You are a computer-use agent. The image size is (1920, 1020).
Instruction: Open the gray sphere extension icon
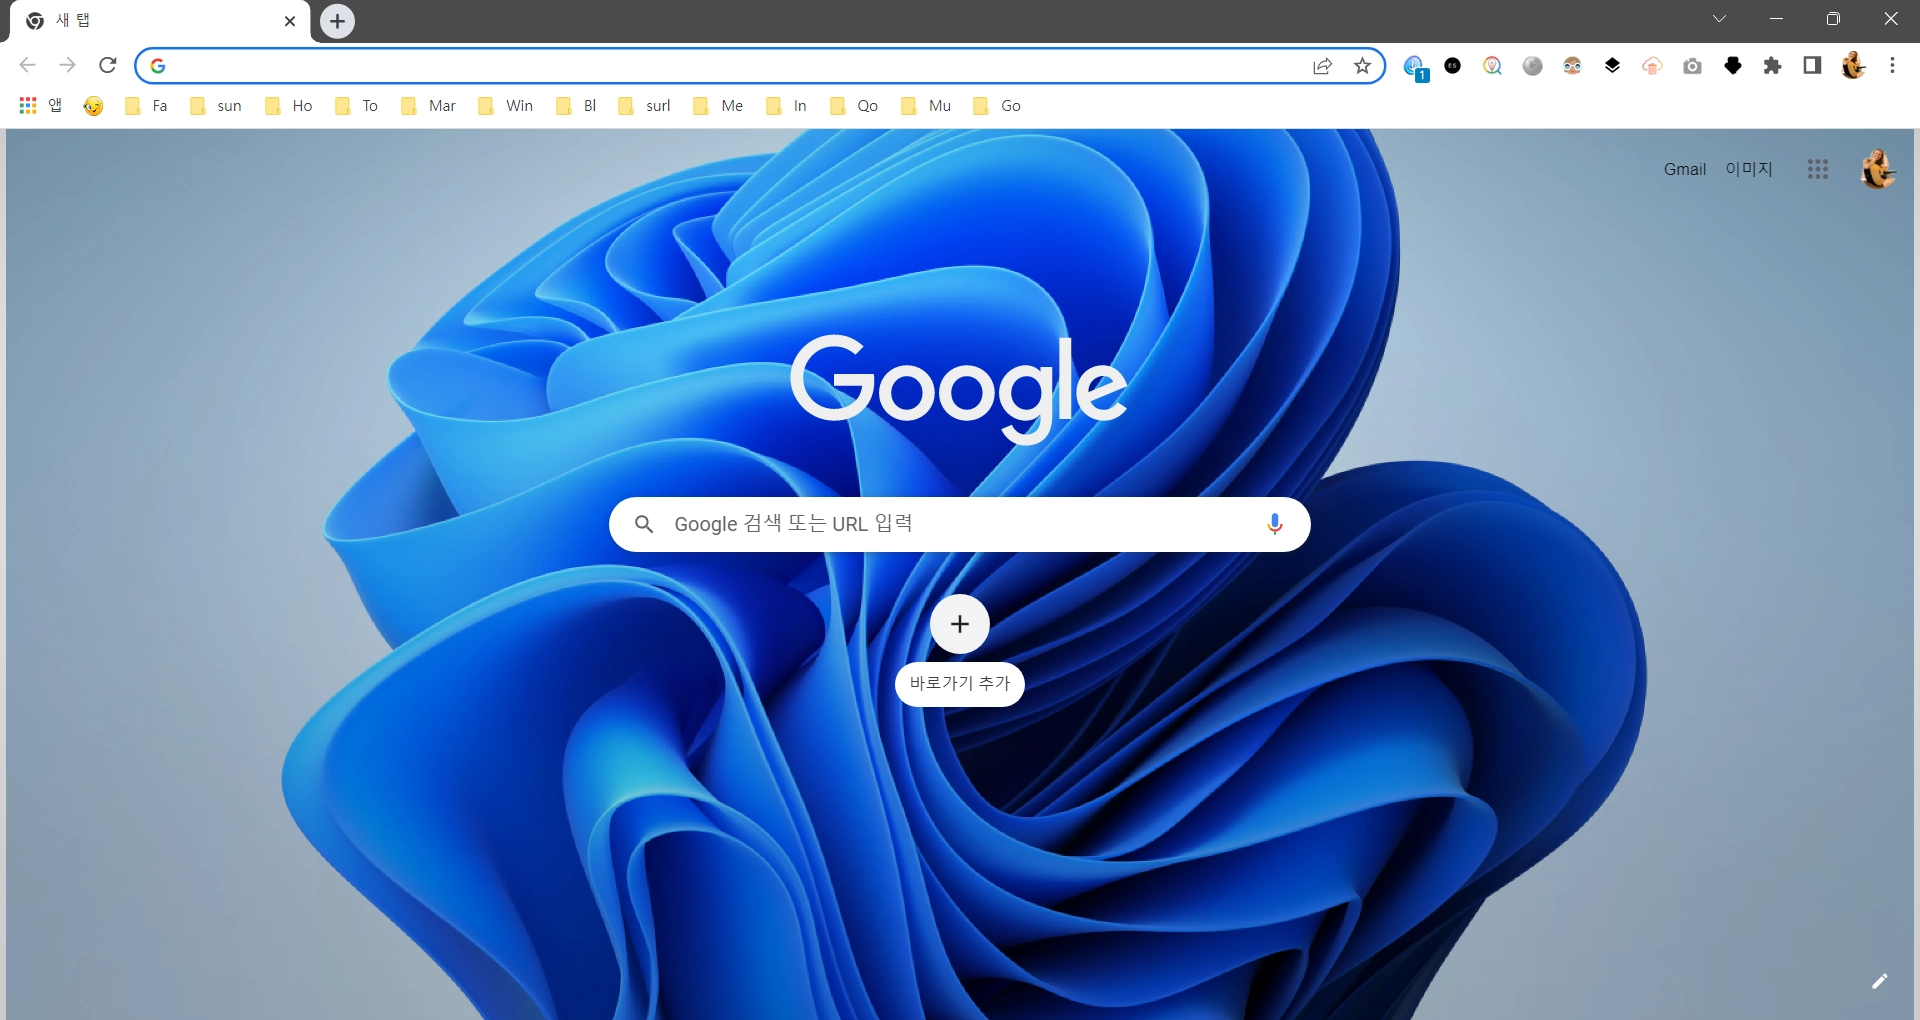(1532, 66)
